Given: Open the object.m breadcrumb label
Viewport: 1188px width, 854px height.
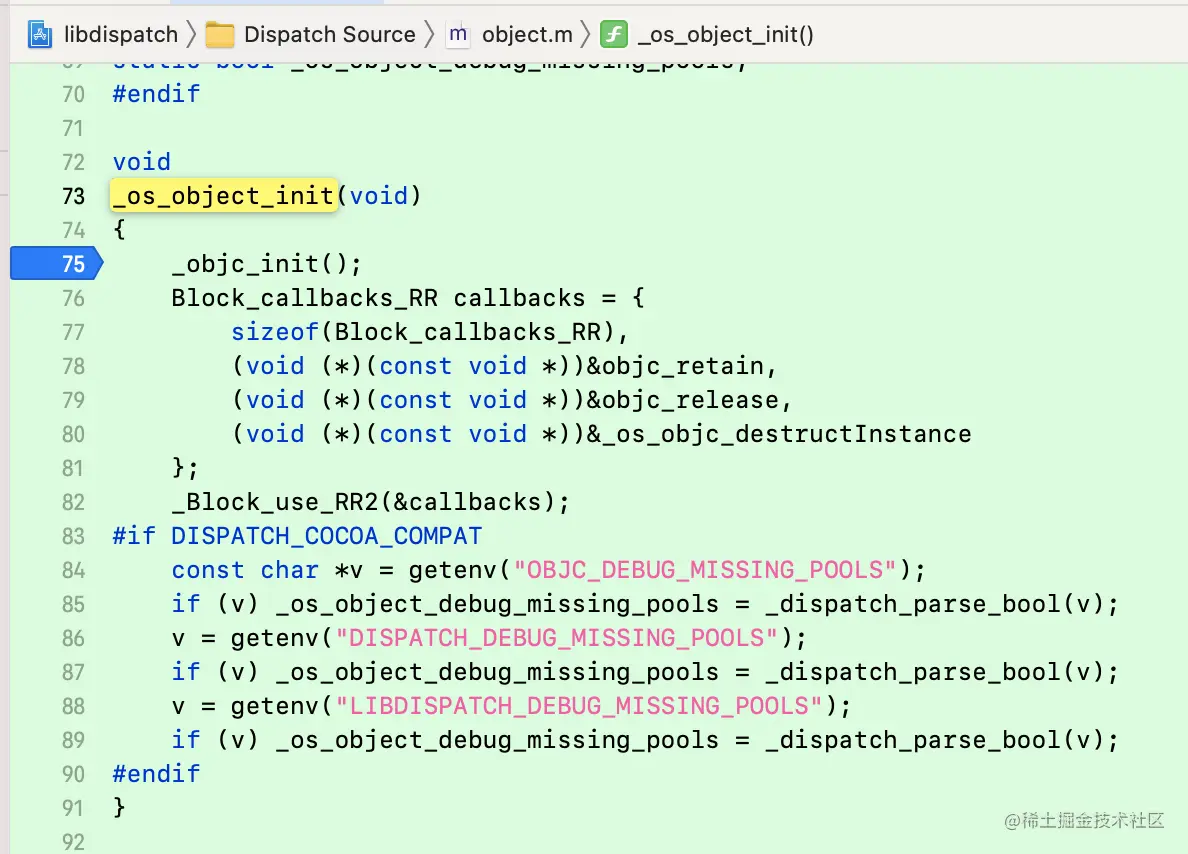Looking at the screenshot, I should (527, 35).
